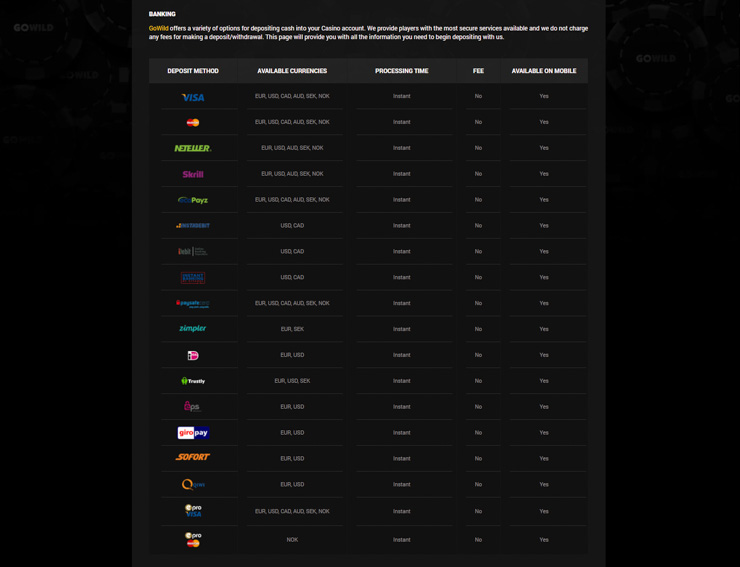Open the GoWild link in the intro text
The height and width of the screenshot is (567, 740).
[x=159, y=28]
